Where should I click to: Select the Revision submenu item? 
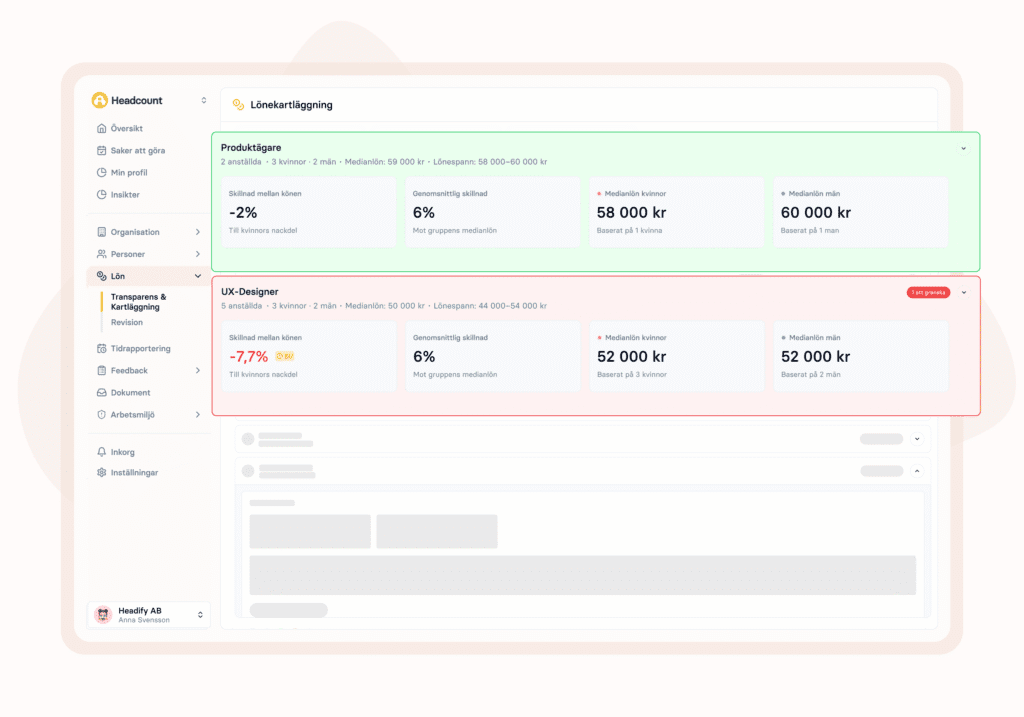pos(127,322)
